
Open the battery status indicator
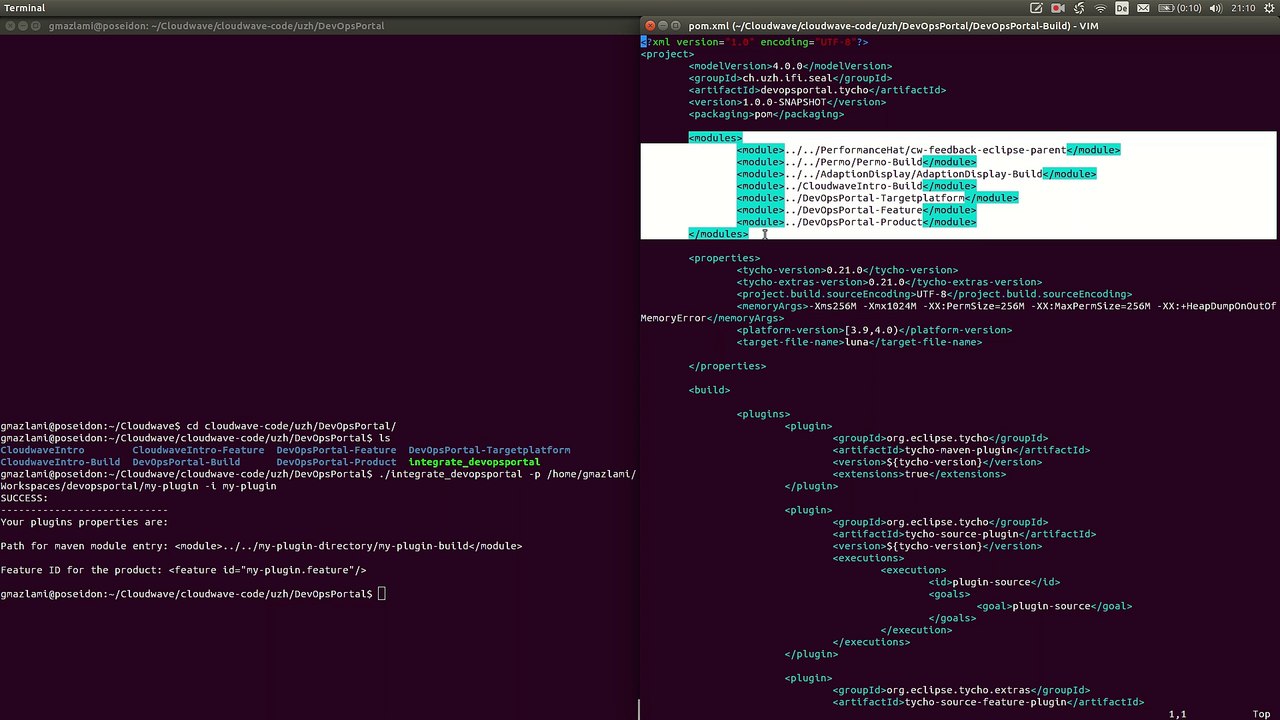[x=1180, y=8]
